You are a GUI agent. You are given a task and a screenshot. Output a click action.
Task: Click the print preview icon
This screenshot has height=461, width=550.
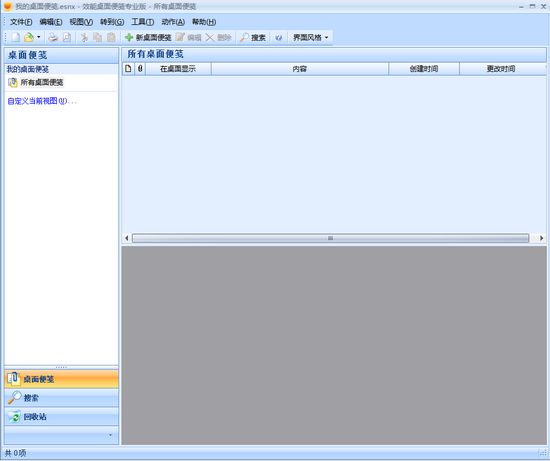pyautogui.click(x=67, y=37)
